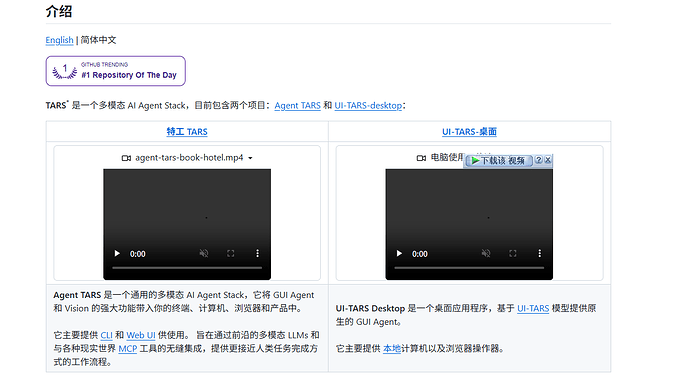
Task: Close the 下载该视频 download overlay
Action: click(x=548, y=160)
